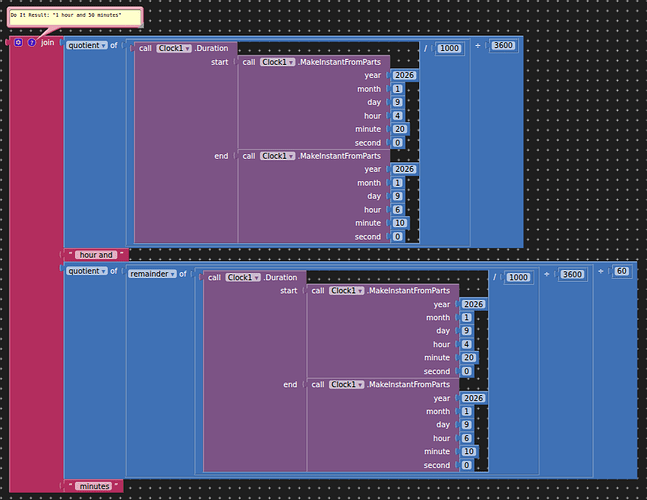The width and height of the screenshot is (647, 500).
Task: Select upper .Duration call block label
Action: (x=211, y=48)
